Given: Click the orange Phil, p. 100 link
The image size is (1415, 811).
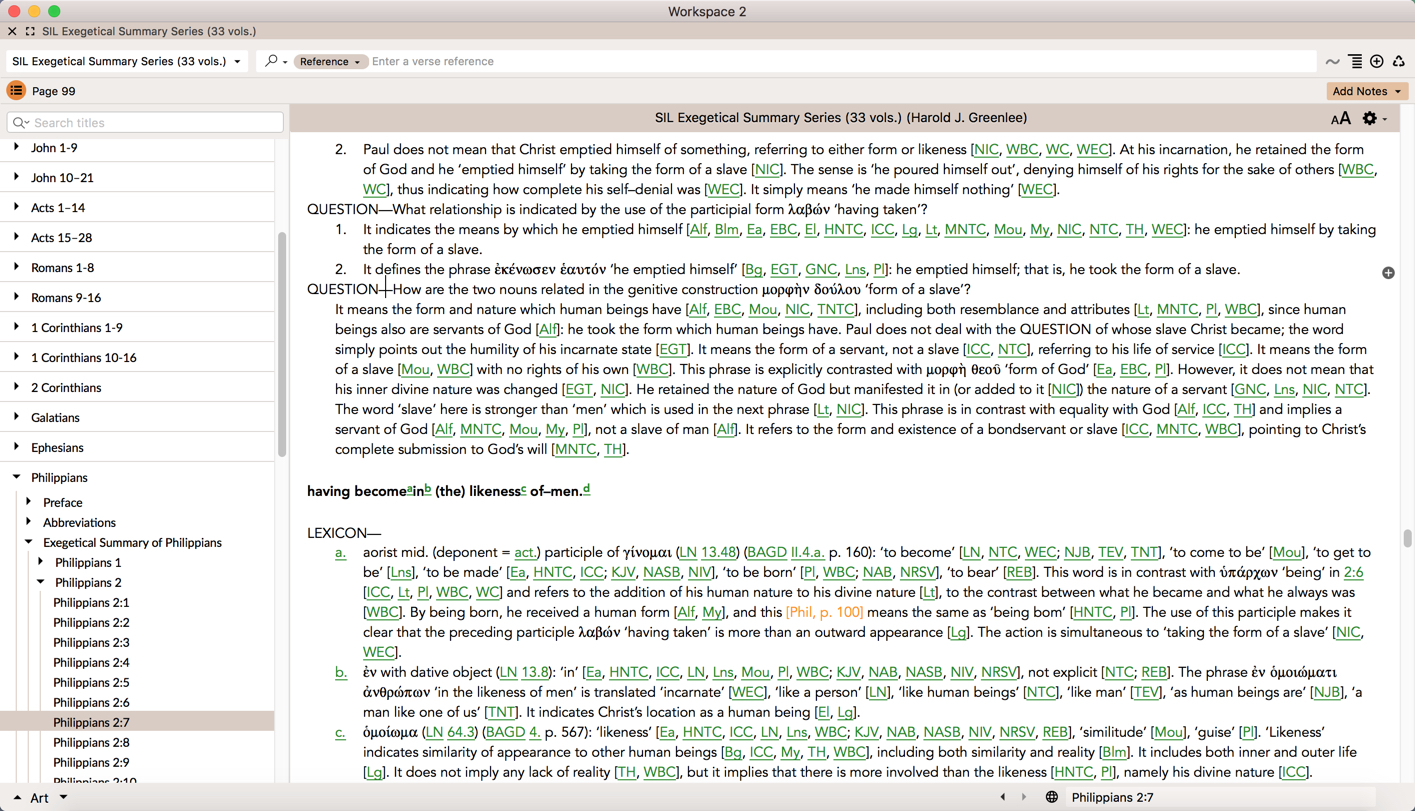Looking at the screenshot, I should (825, 612).
